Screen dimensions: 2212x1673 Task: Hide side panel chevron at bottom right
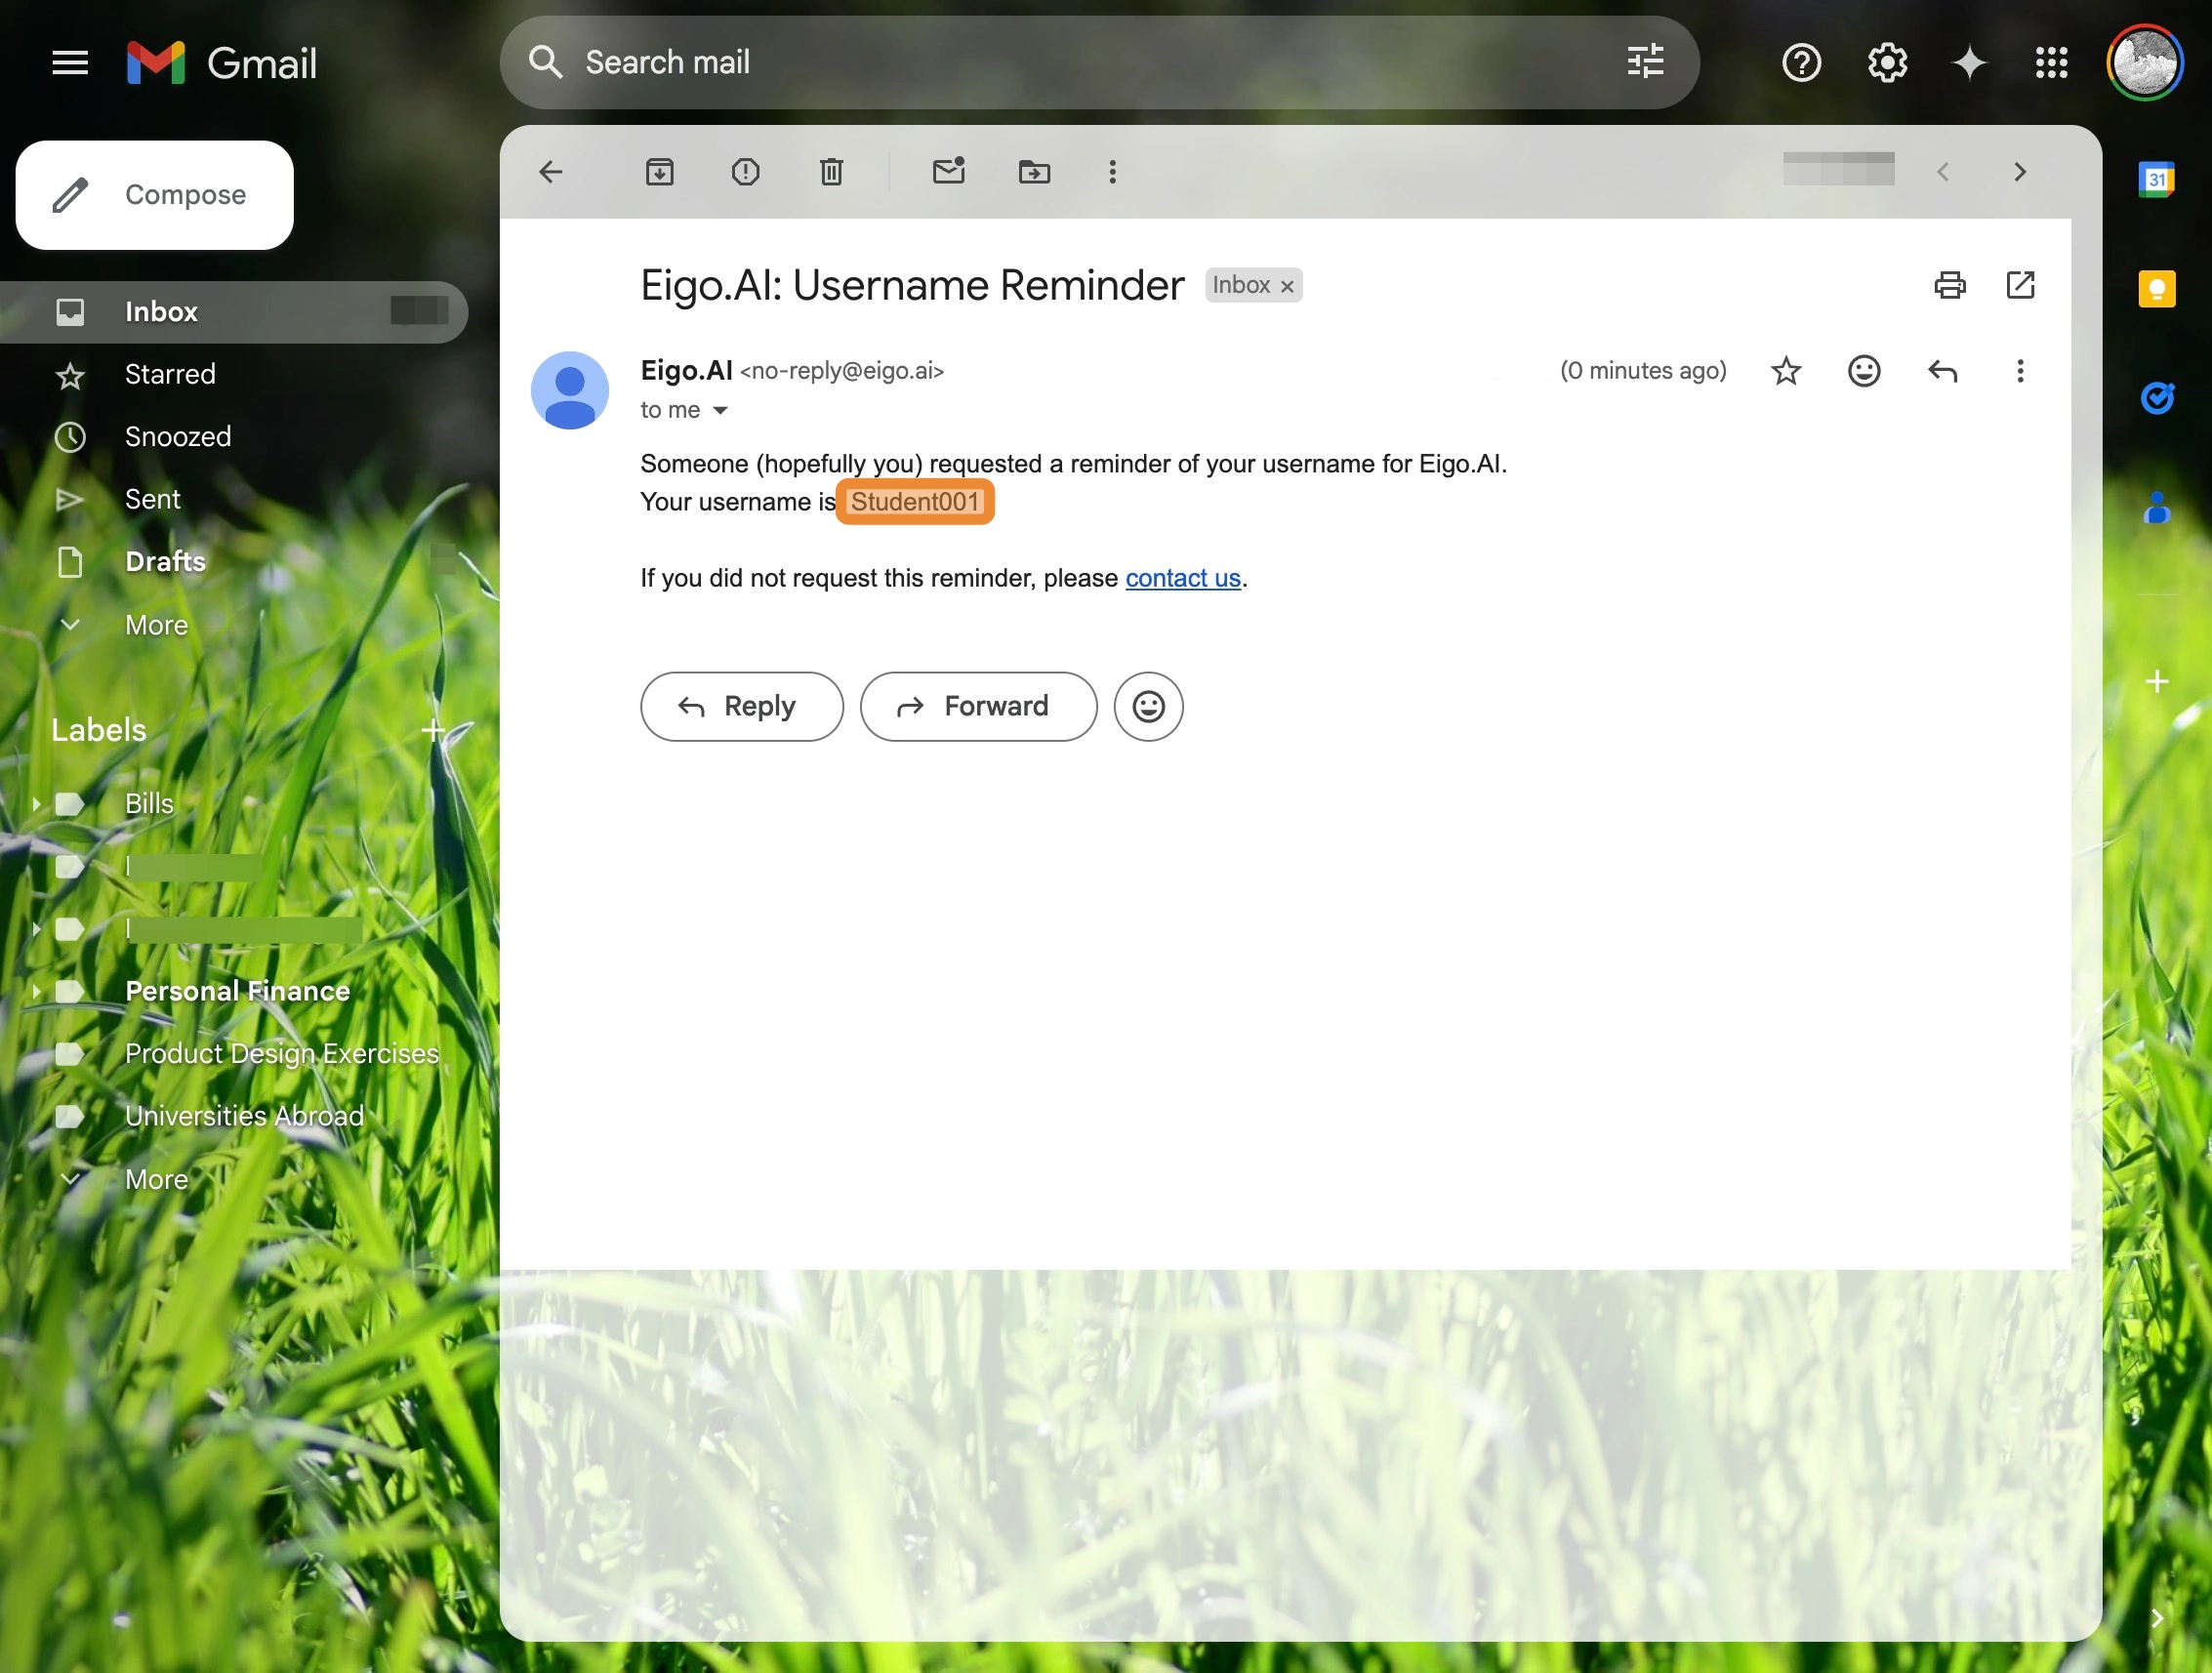pos(2157,1617)
